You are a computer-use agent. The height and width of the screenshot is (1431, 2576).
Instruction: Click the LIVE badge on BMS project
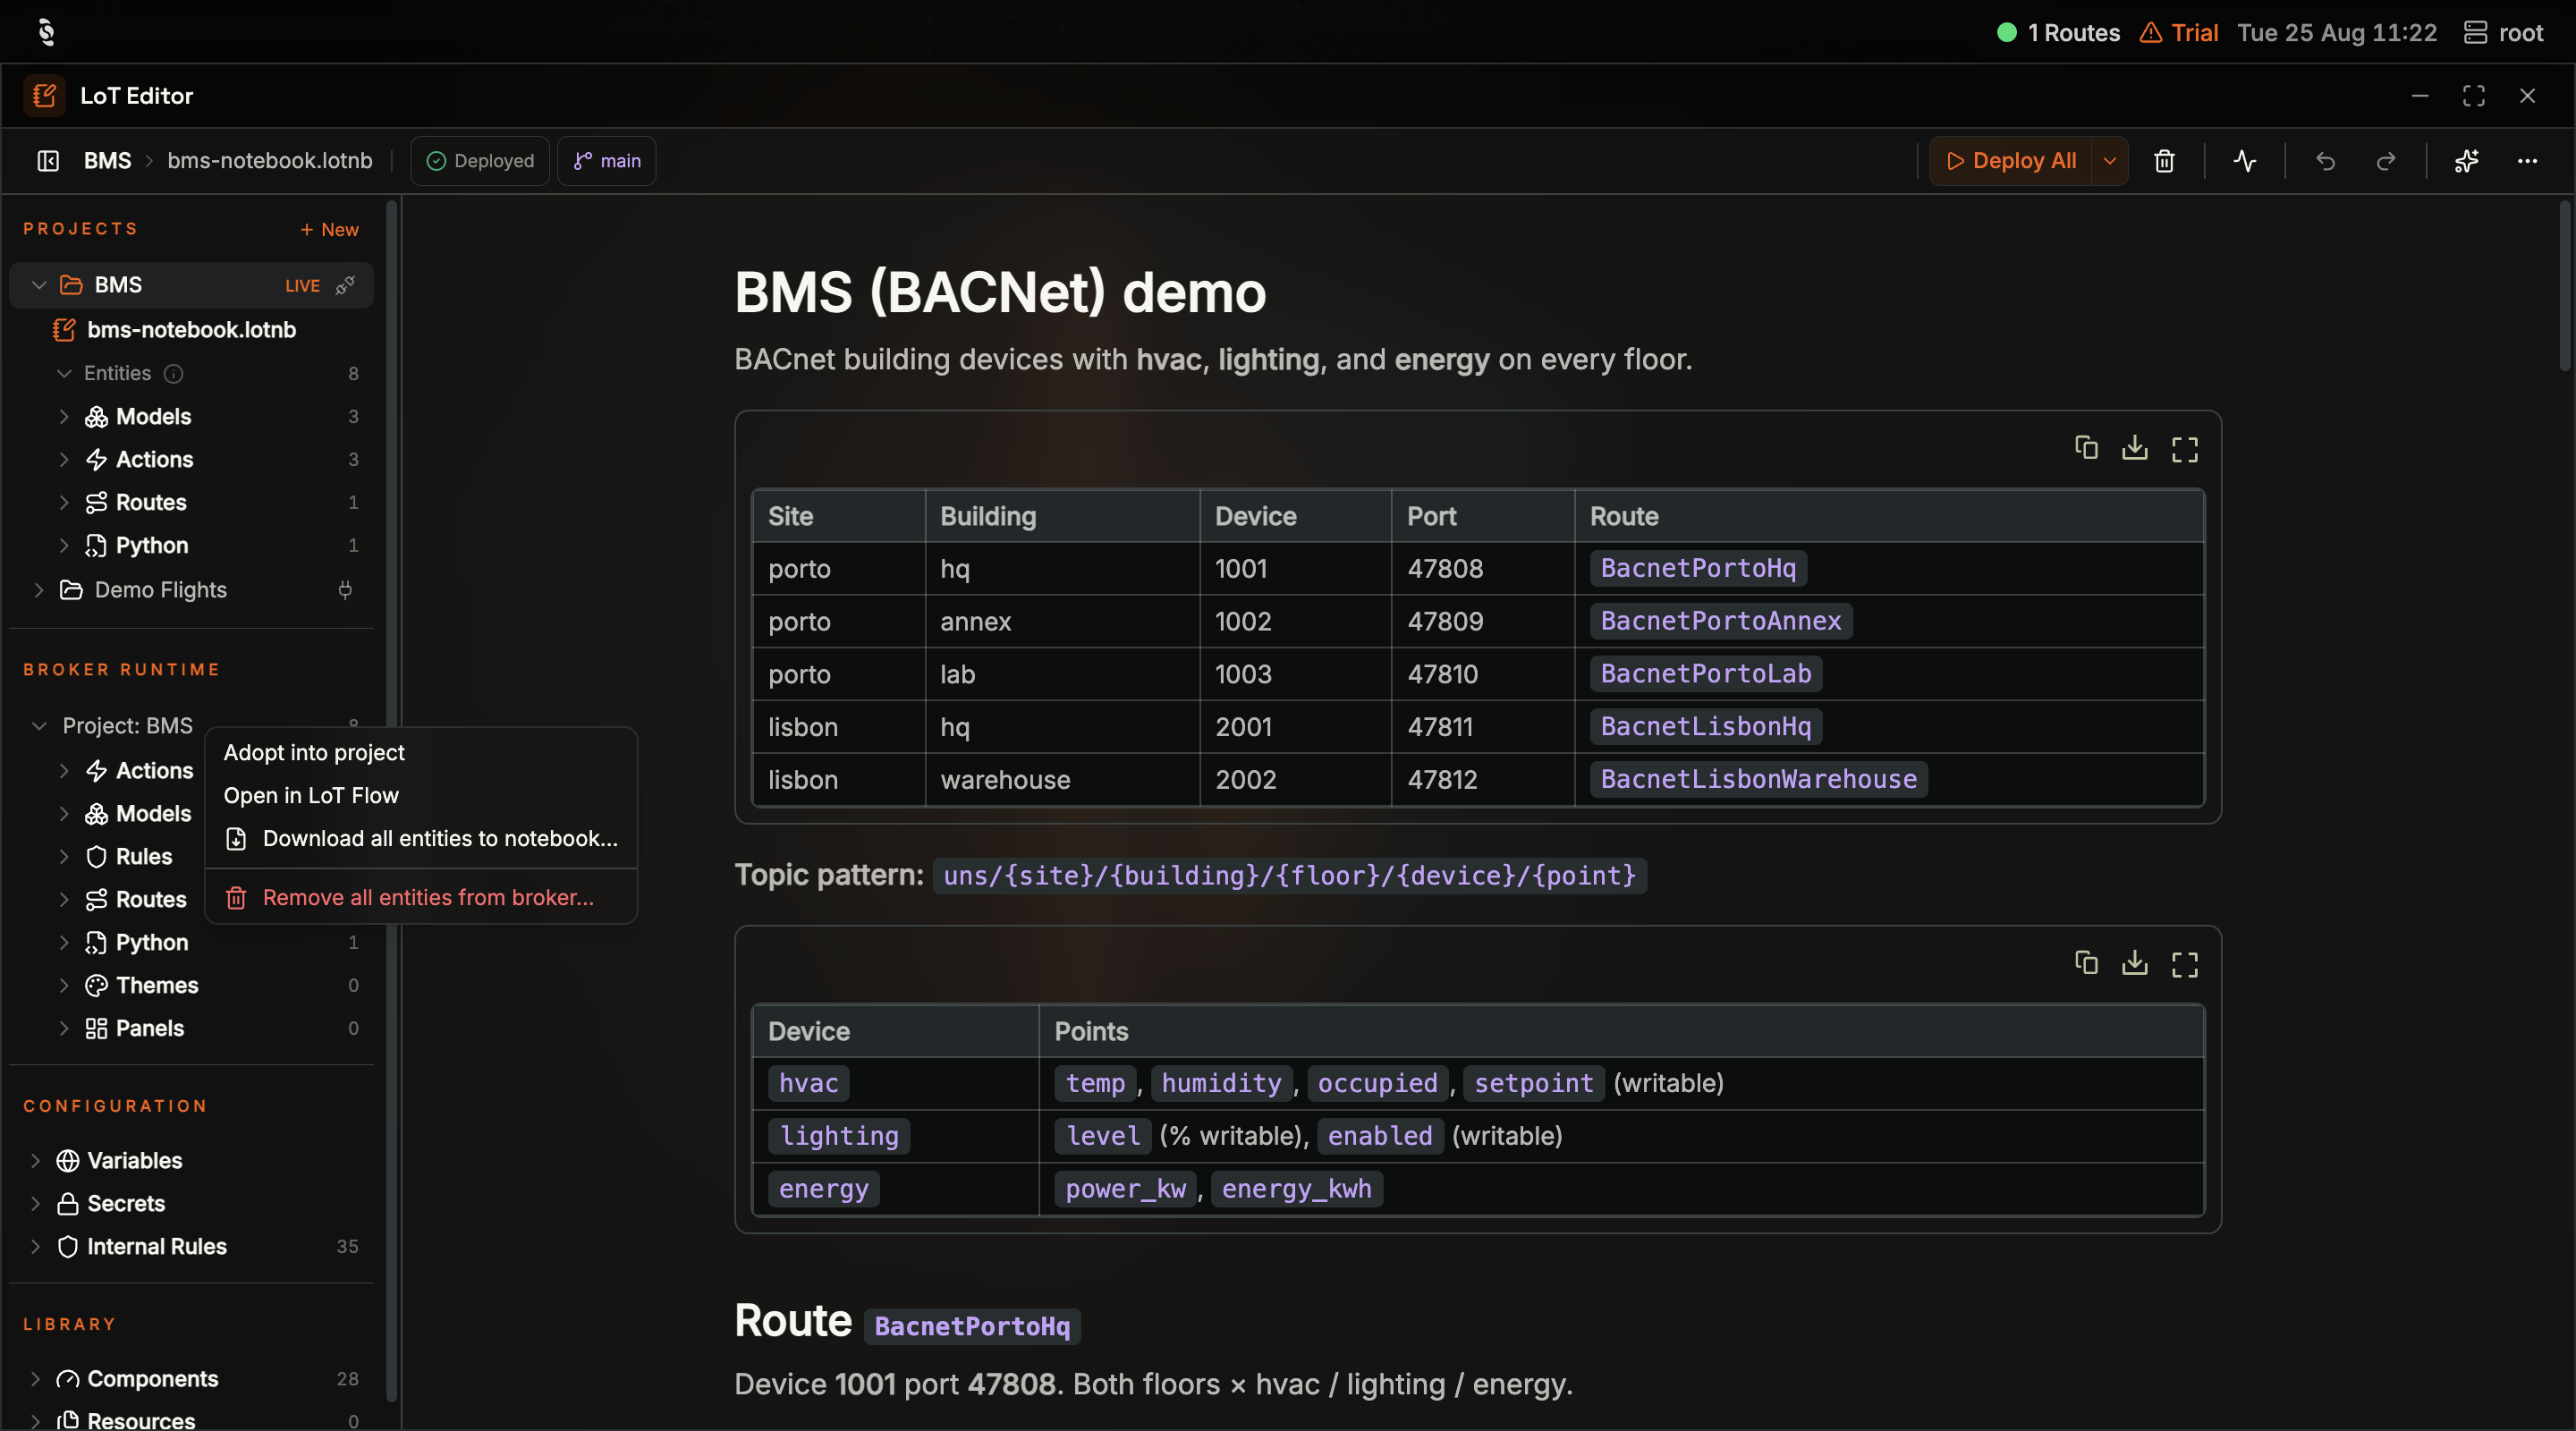(x=302, y=286)
